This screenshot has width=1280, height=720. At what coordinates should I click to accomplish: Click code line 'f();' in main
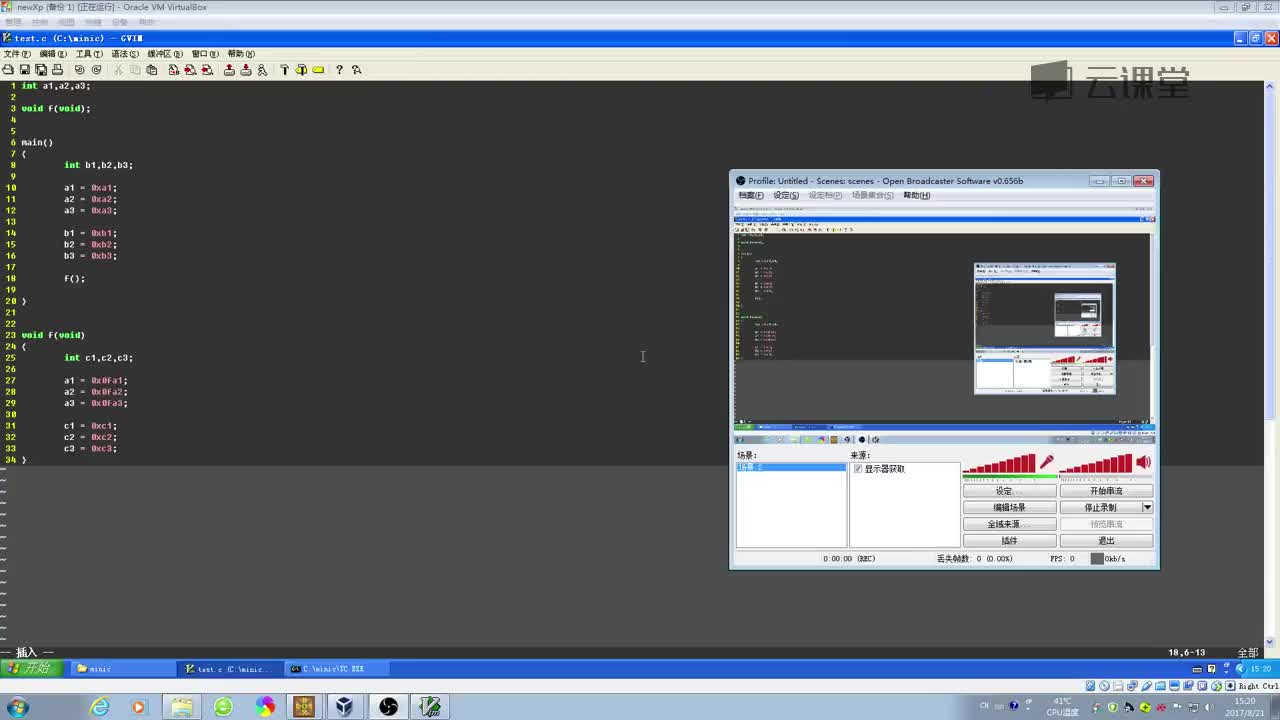(75, 278)
